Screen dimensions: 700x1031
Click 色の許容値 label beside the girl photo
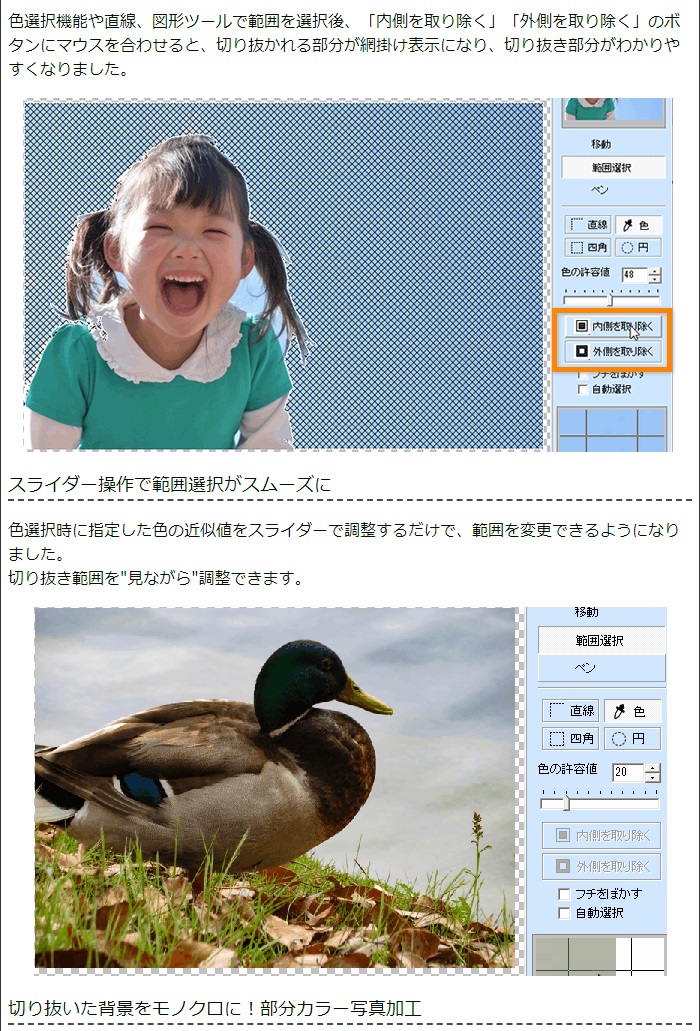pos(585,272)
